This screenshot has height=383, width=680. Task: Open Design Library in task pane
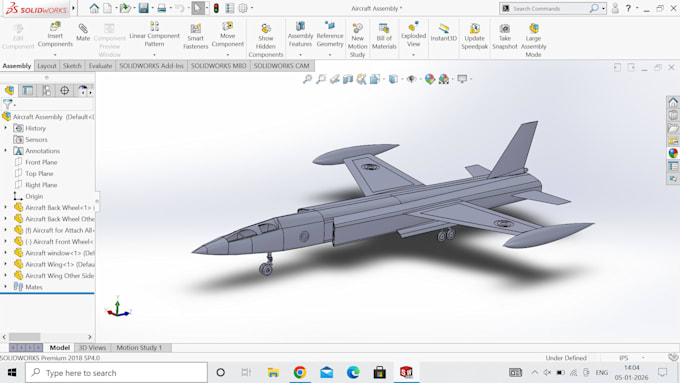tap(673, 115)
